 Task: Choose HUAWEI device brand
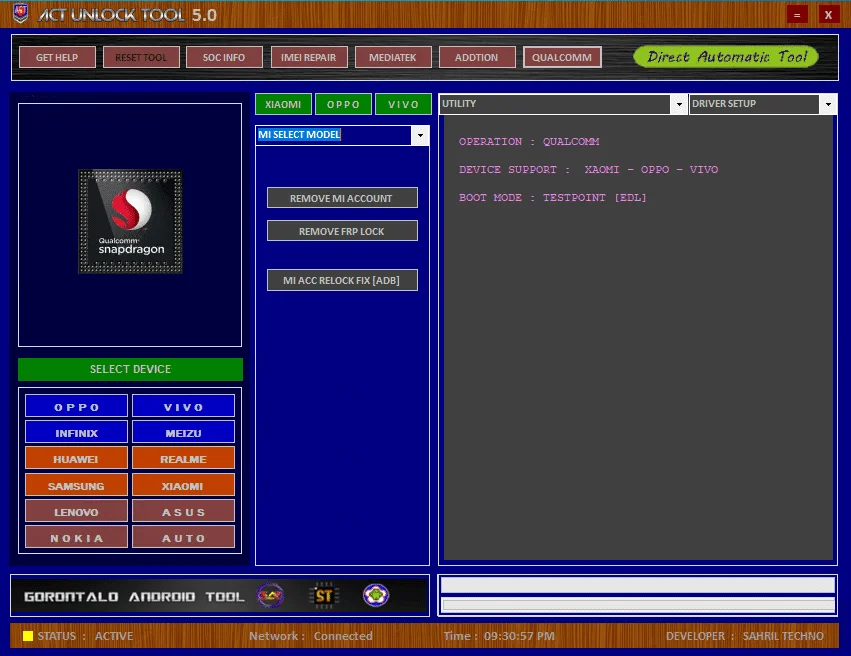point(77,458)
